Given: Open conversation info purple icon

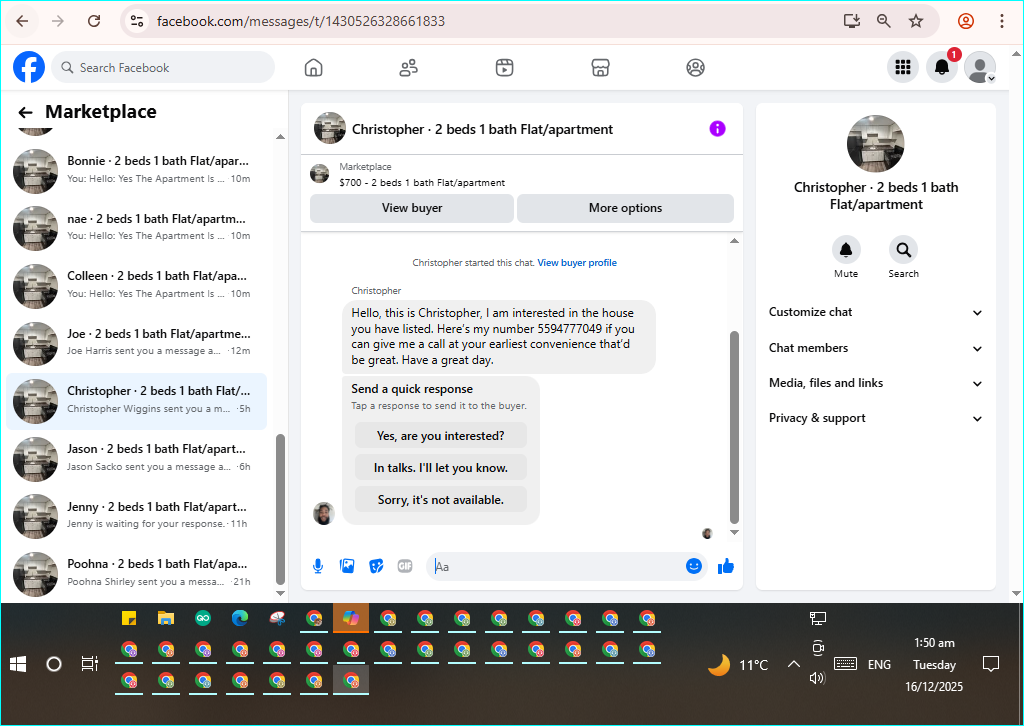Looking at the screenshot, I should pos(717,129).
